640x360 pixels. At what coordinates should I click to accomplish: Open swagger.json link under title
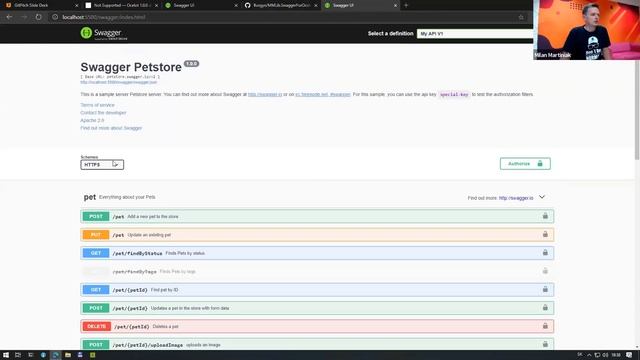coord(118,82)
